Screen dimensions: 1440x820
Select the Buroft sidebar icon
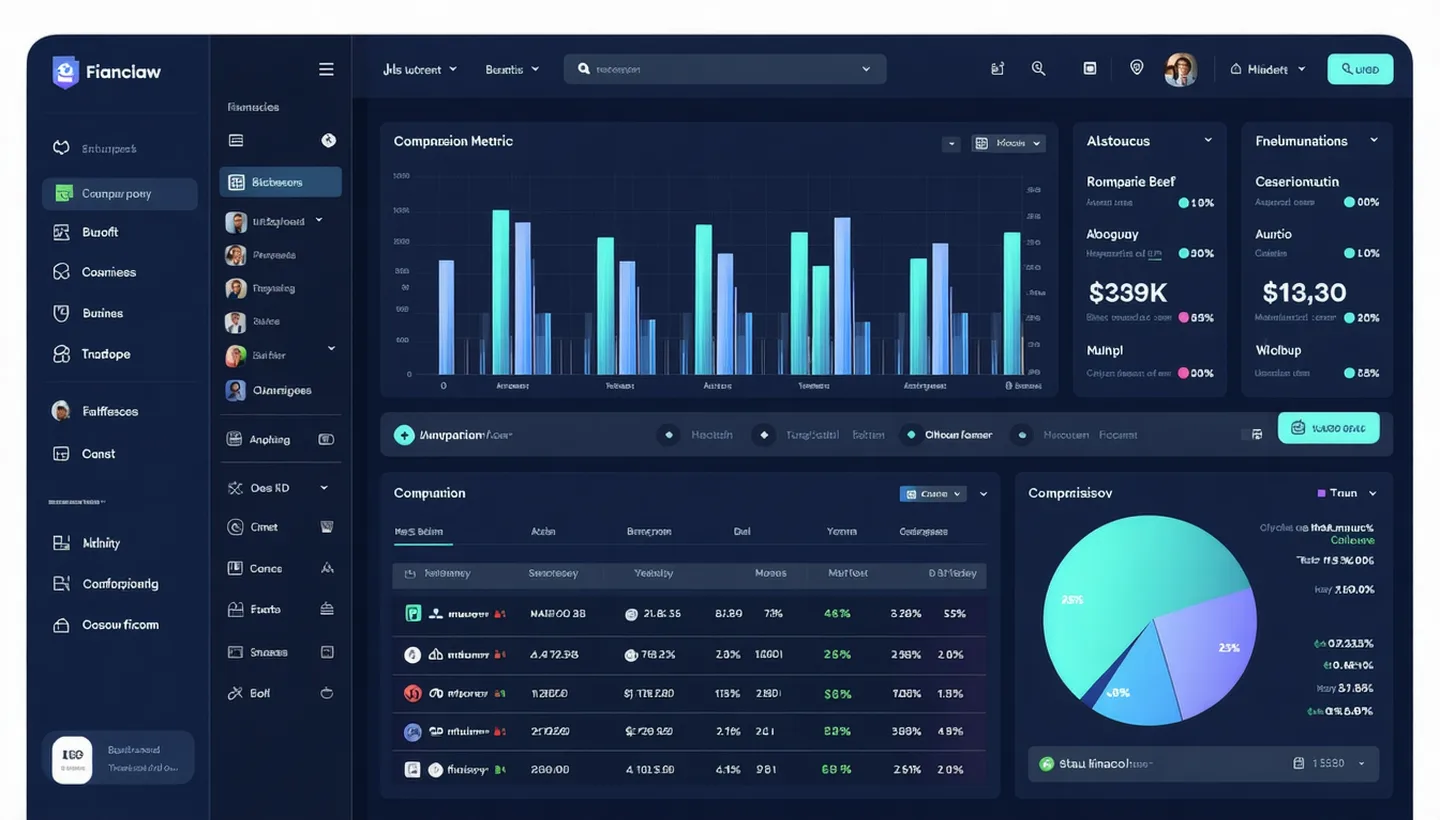coord(62,232)
